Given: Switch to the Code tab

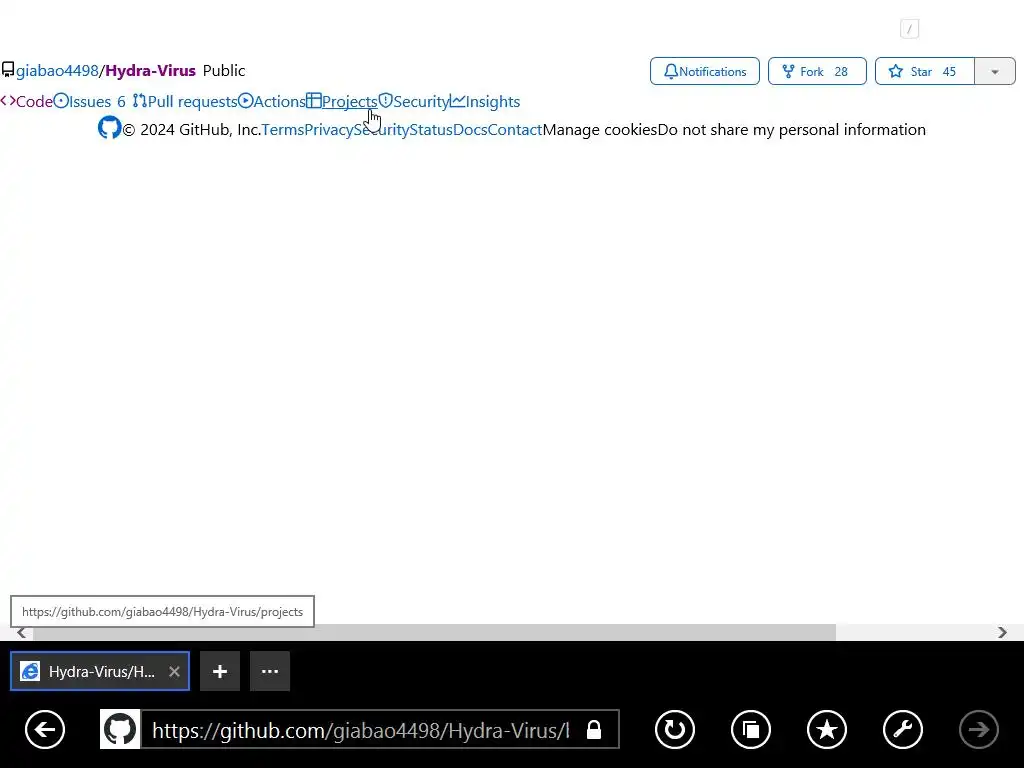Looking at the screenshot, I should click(27, 101).
